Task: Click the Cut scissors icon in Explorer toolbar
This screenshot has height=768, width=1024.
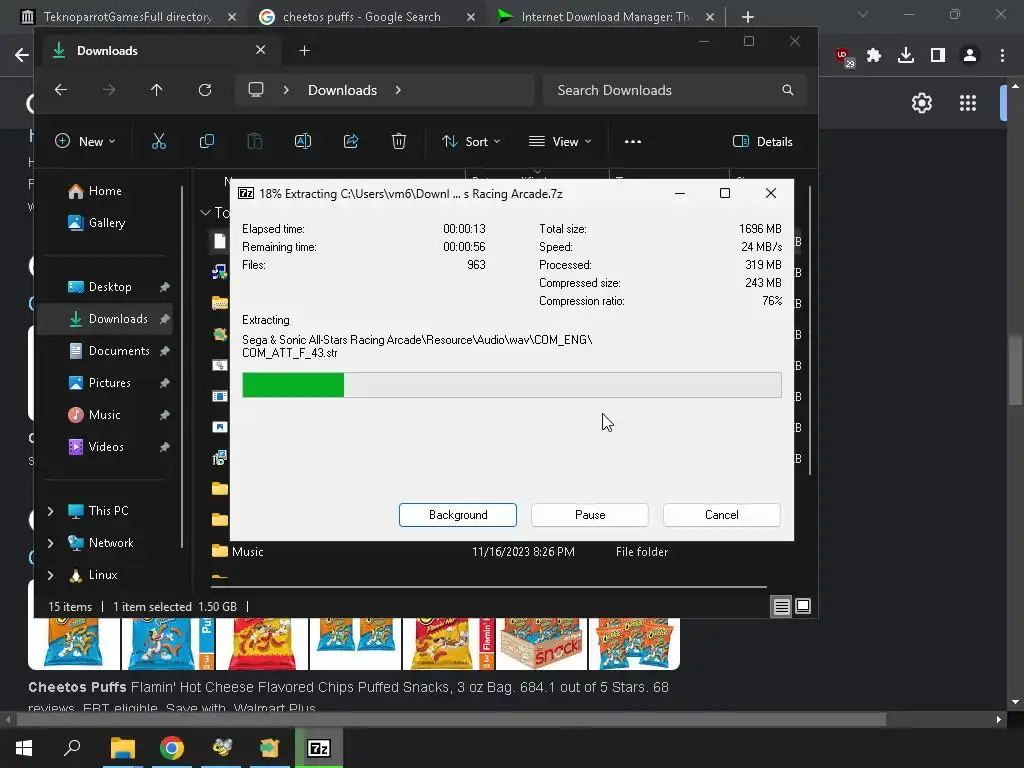Action: (159, 142)
